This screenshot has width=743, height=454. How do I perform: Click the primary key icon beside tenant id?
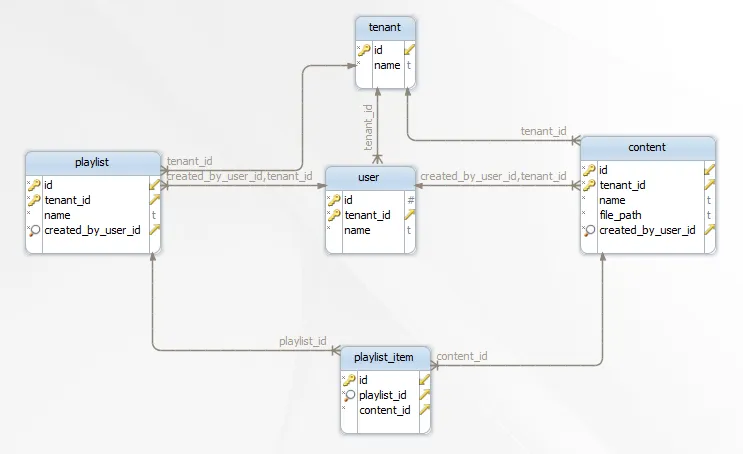click(364, 50)
